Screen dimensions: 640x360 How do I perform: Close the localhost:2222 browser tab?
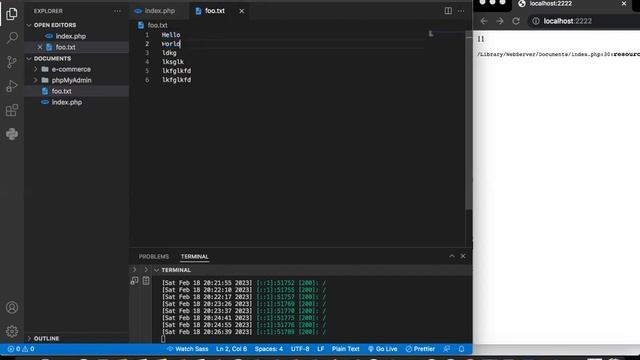[x=624, y=3]
